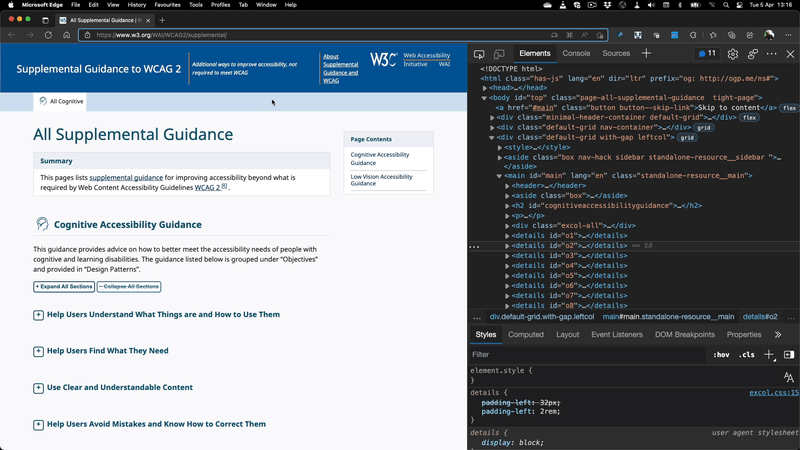Open the Layout tab

click(567, 335)
